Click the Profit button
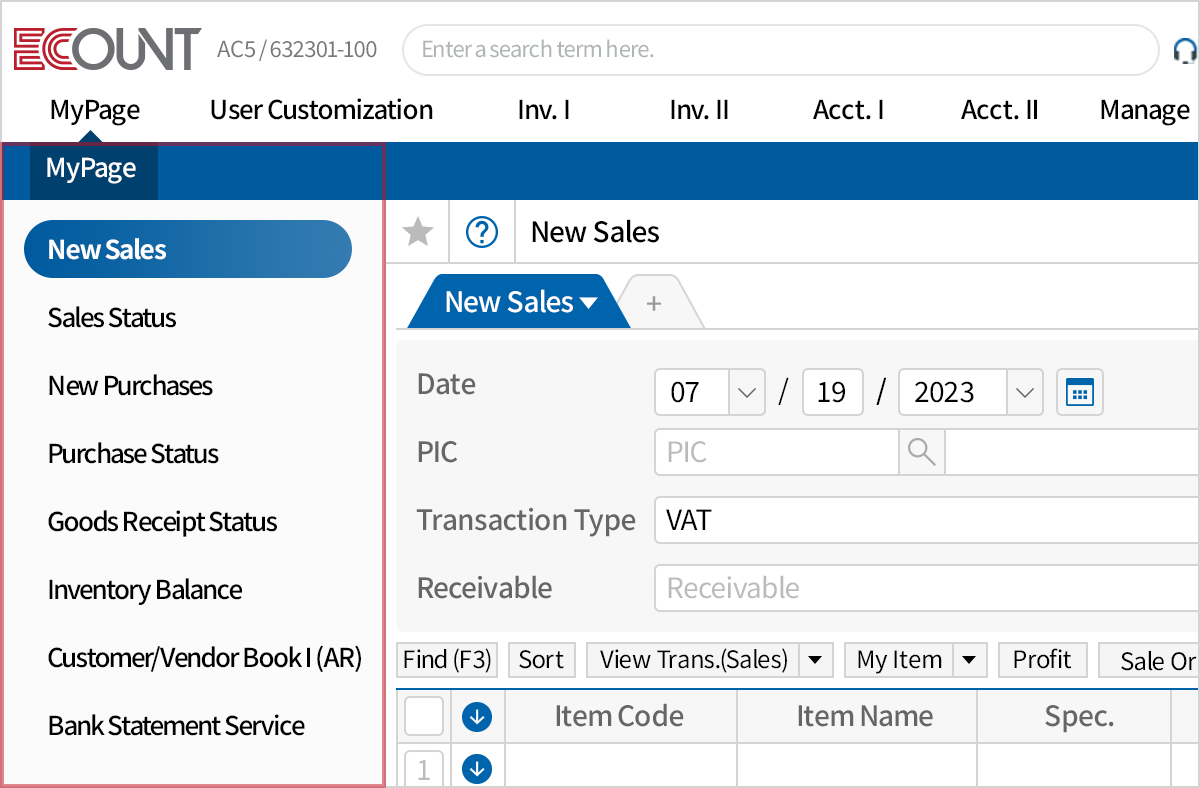 (x=1042, y=659)
